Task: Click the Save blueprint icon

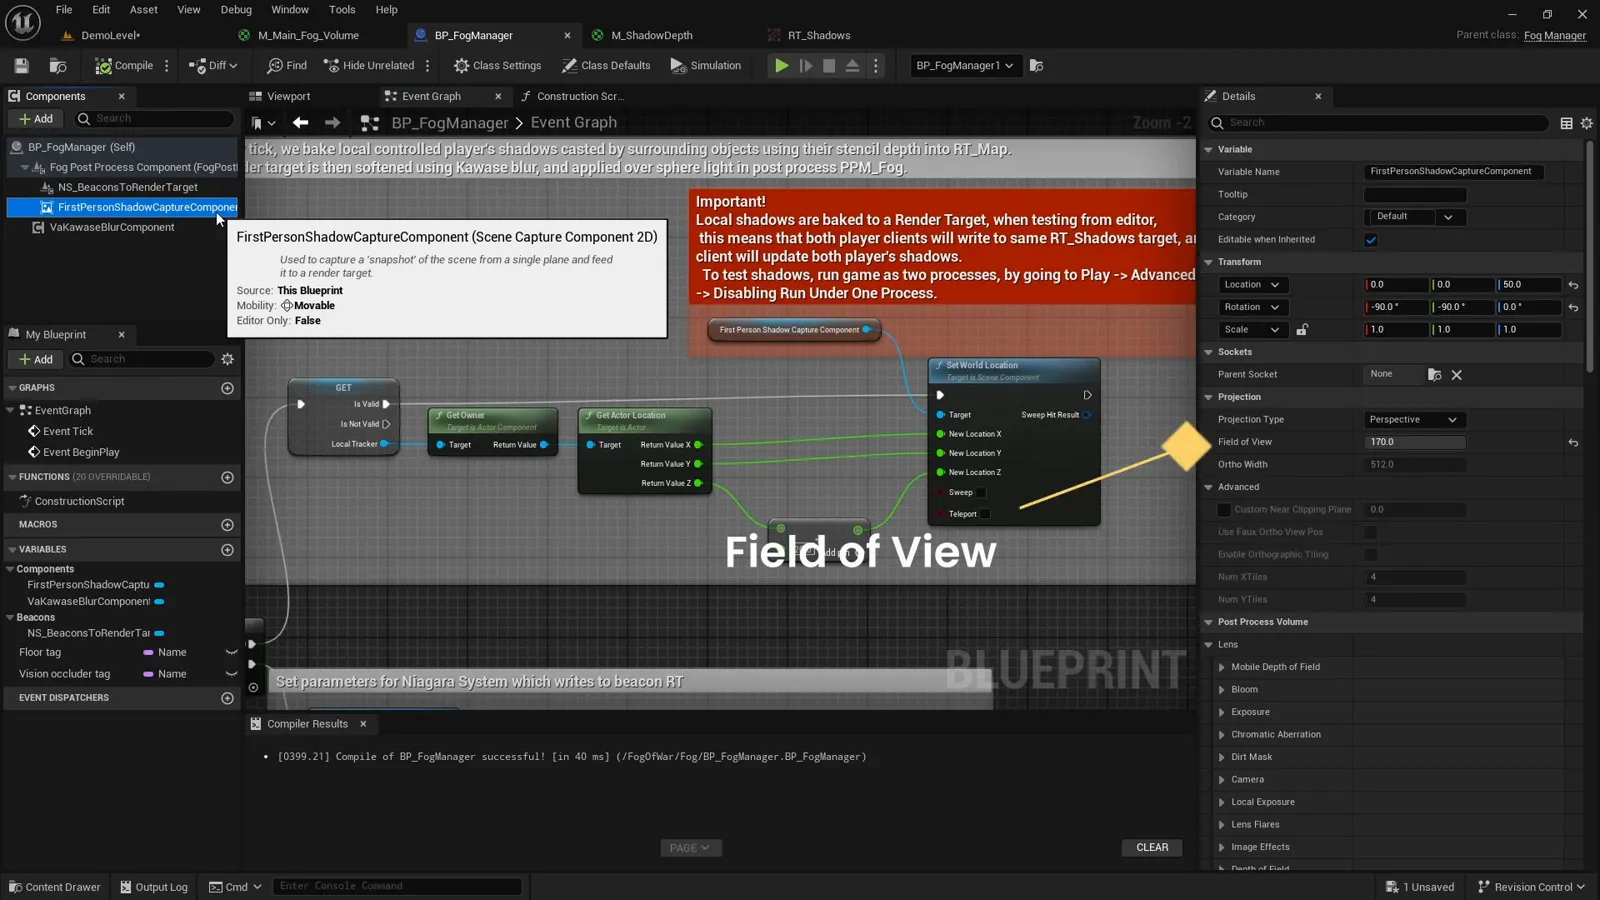Action: (x=21, y=66)
